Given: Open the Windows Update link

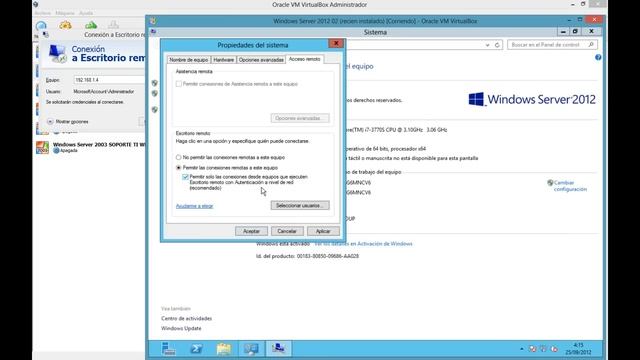Looking at the screenshot, I should (181, 328).
